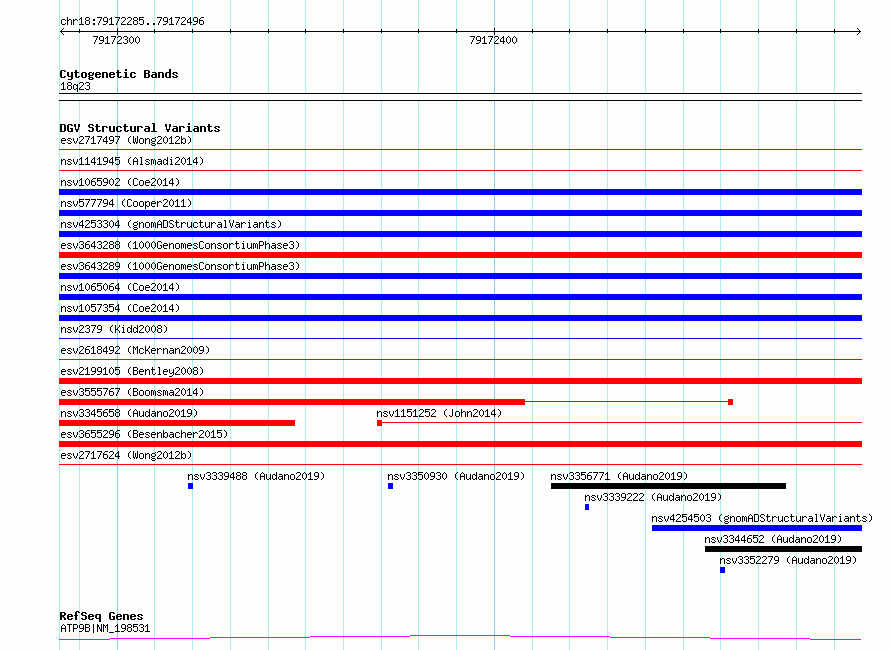This screenshot has width=890, height=650.
Task: Click the nsv3339222 (Audano2019) label
Action: (653, 497)
